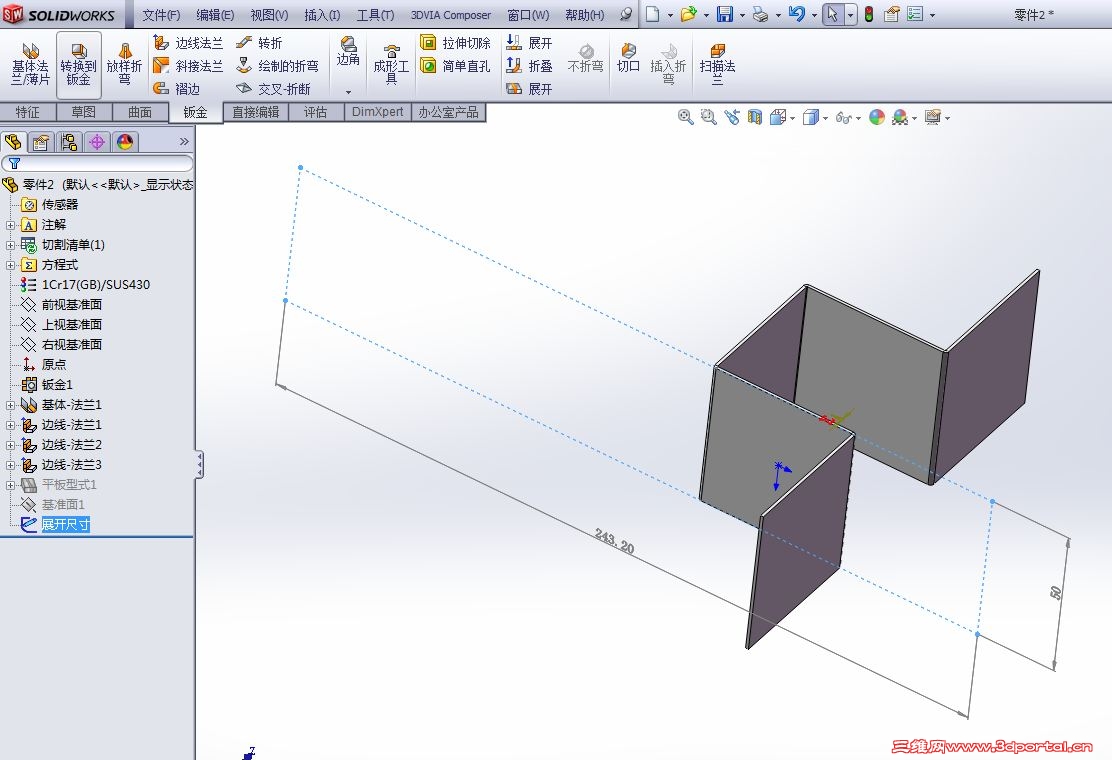
Task: Select the Cross-Break tool (交叉-折断)
Action: click(x=274, y=89)
